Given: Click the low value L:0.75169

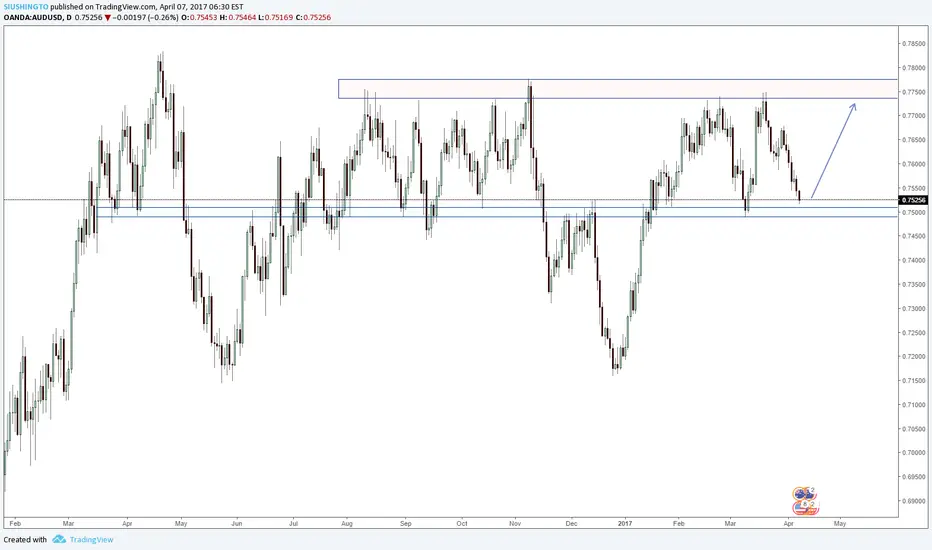Looking at the screenshot, I should (x=276, y=17).
